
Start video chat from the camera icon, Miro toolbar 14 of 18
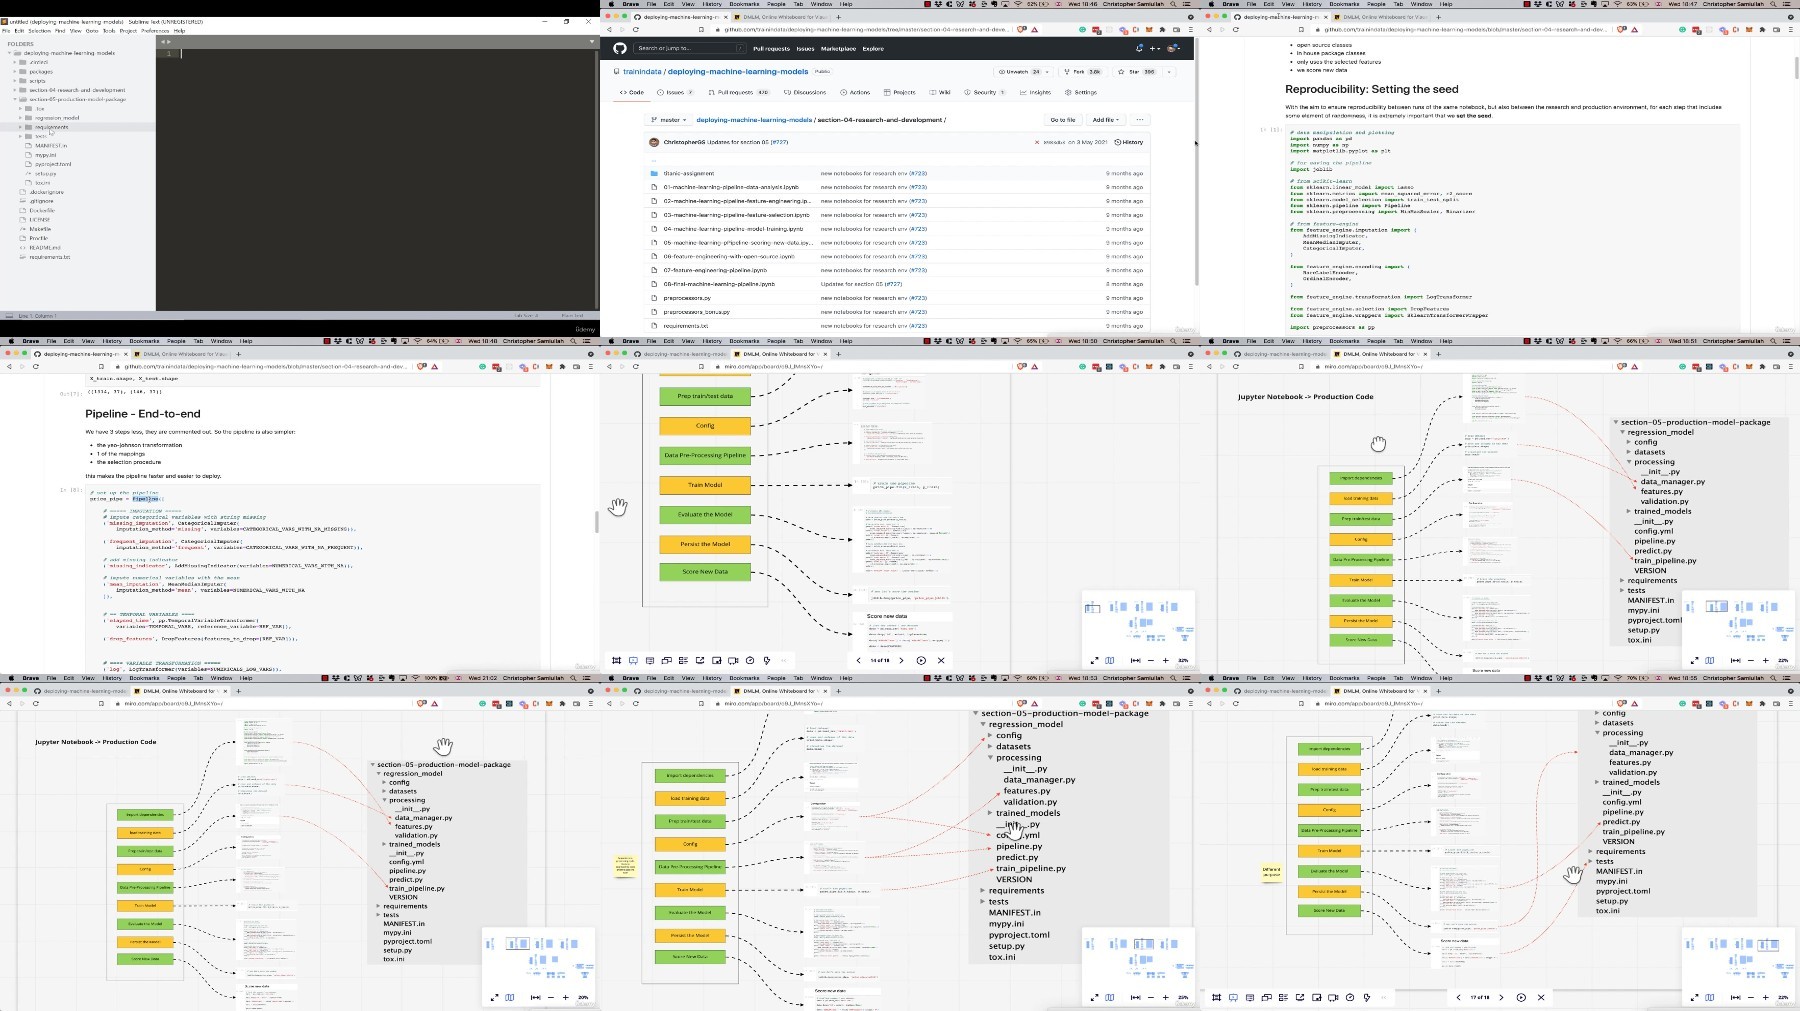point(733,660)
